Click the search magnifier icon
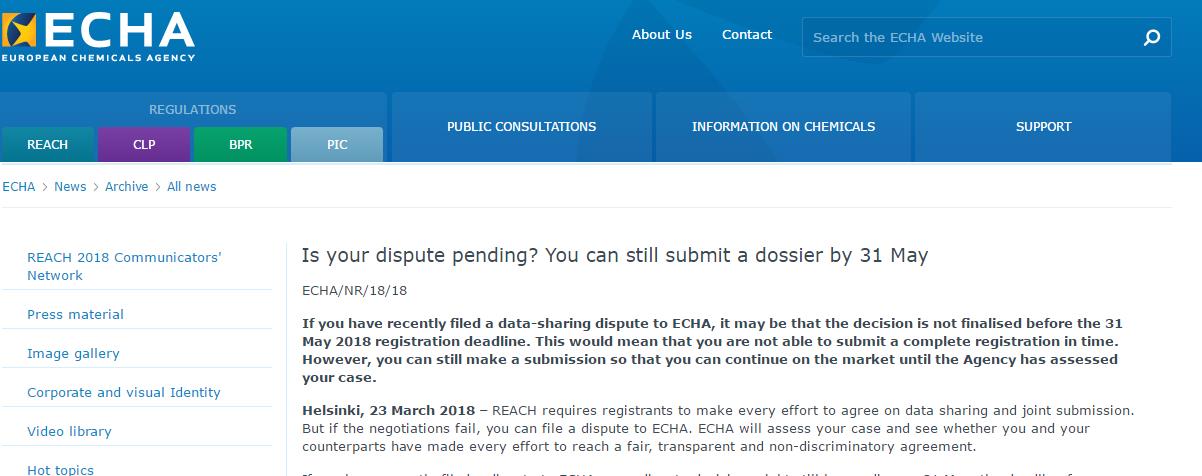The image size is (1202, 476). (1151, 38)
